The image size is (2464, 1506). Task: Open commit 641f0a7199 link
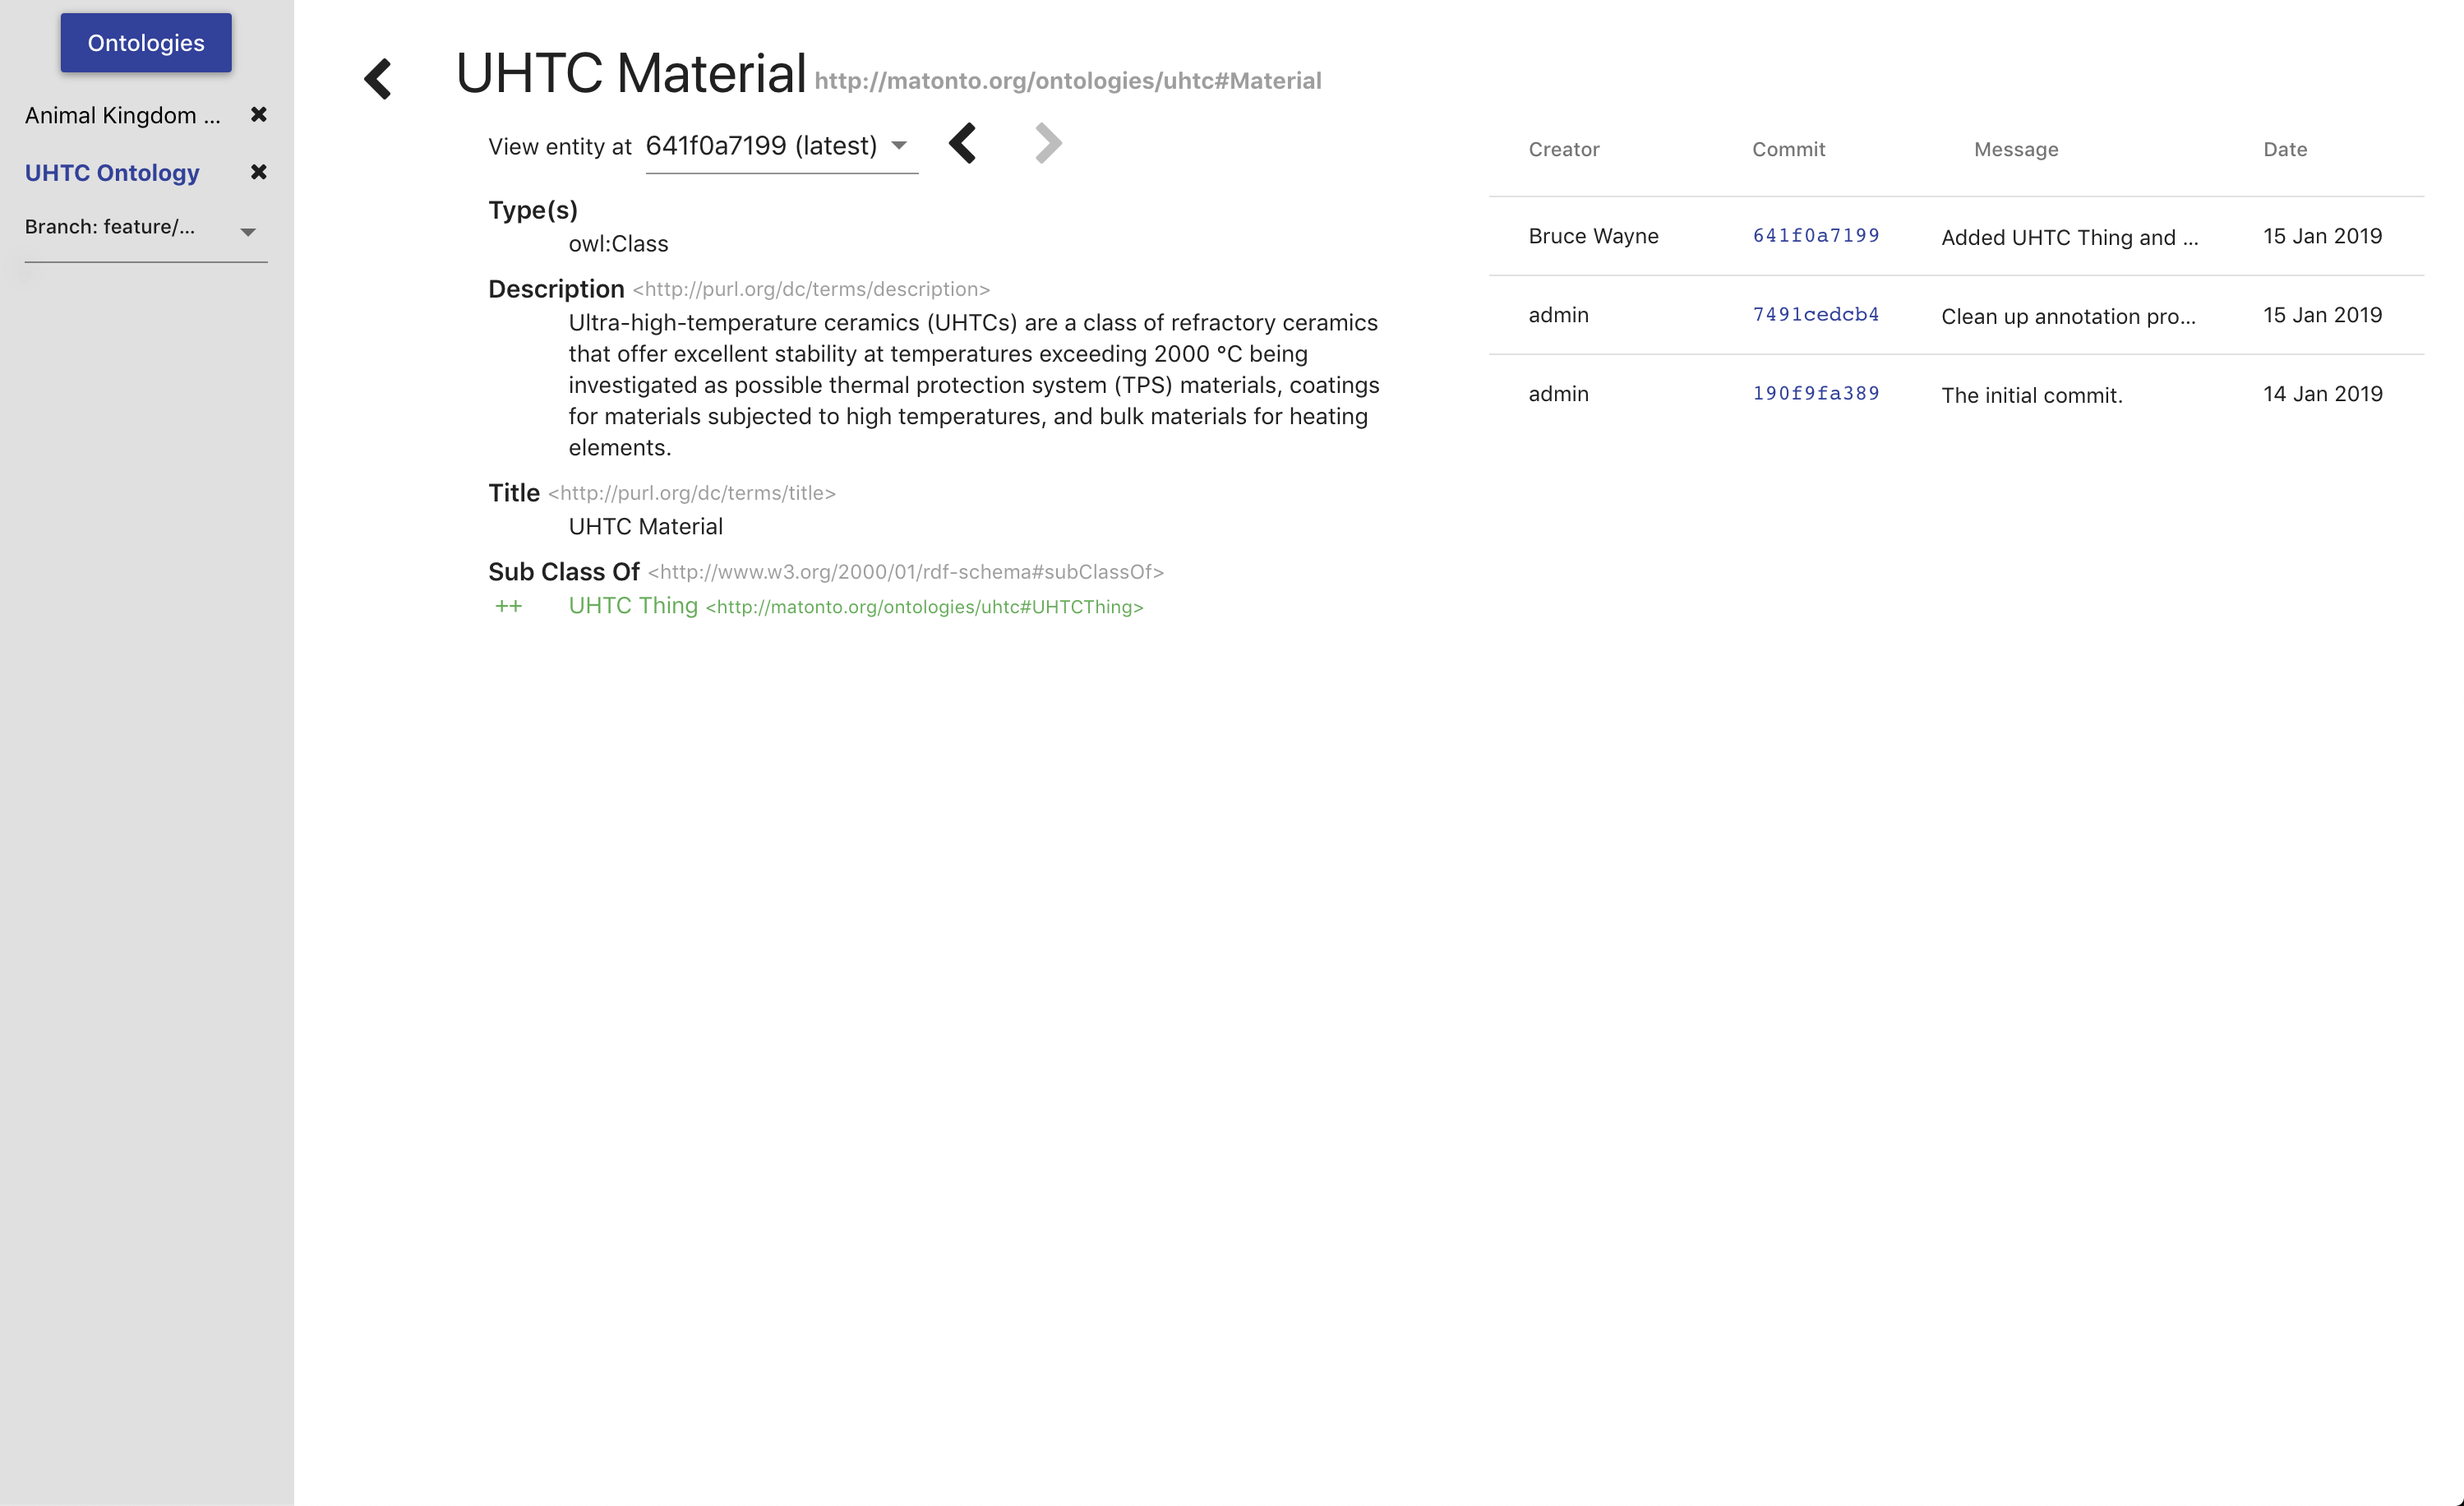[x=1815, y=236]
